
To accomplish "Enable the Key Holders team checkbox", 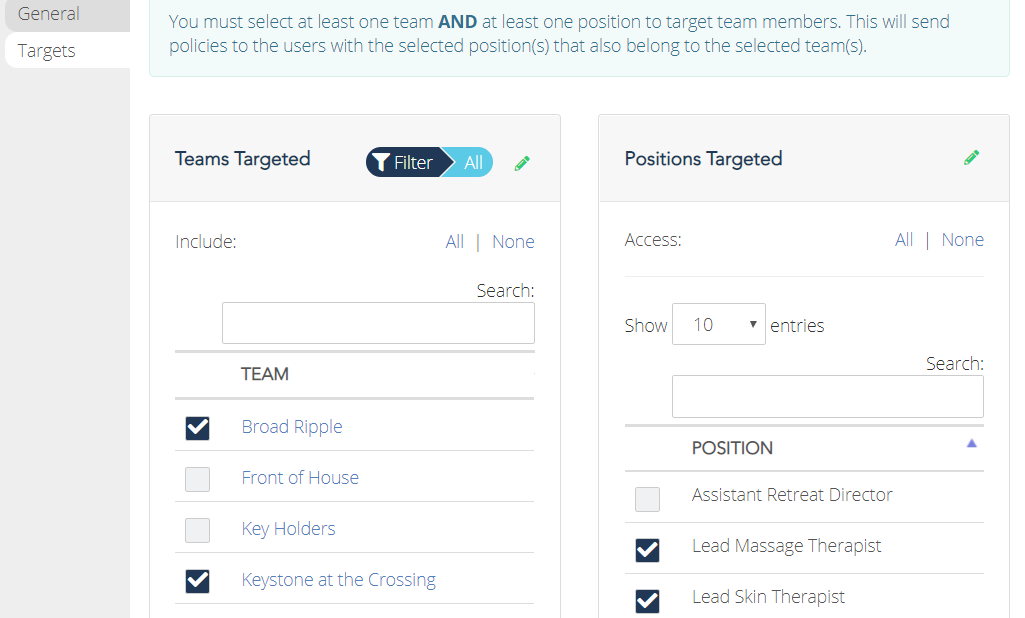I will [x=197, y=530].
